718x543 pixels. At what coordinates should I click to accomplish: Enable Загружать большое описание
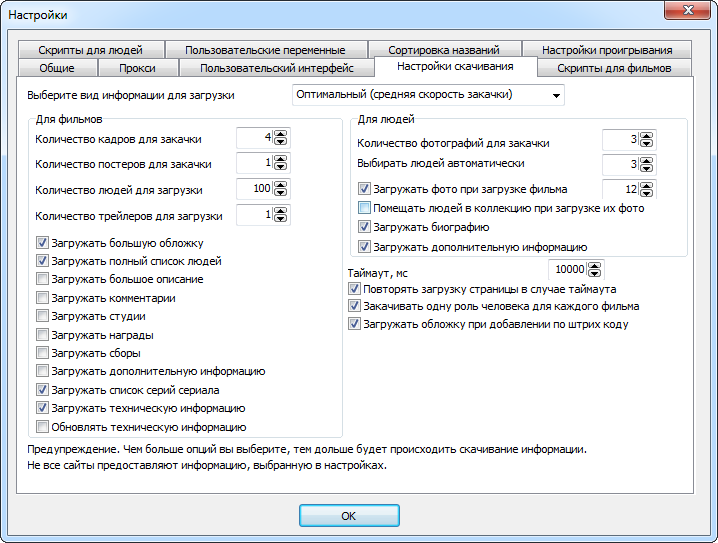click(x=42, y=279)
